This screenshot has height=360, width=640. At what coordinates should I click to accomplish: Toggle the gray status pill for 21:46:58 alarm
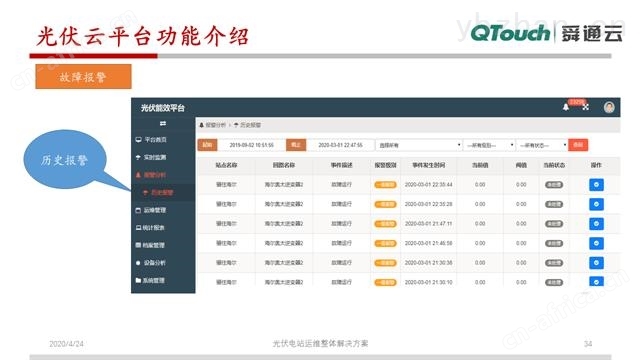[554, 243]
